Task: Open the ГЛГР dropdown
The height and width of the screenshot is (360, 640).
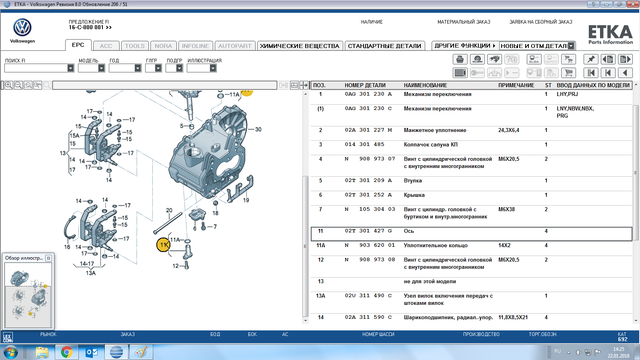Action: coord(158,68)
